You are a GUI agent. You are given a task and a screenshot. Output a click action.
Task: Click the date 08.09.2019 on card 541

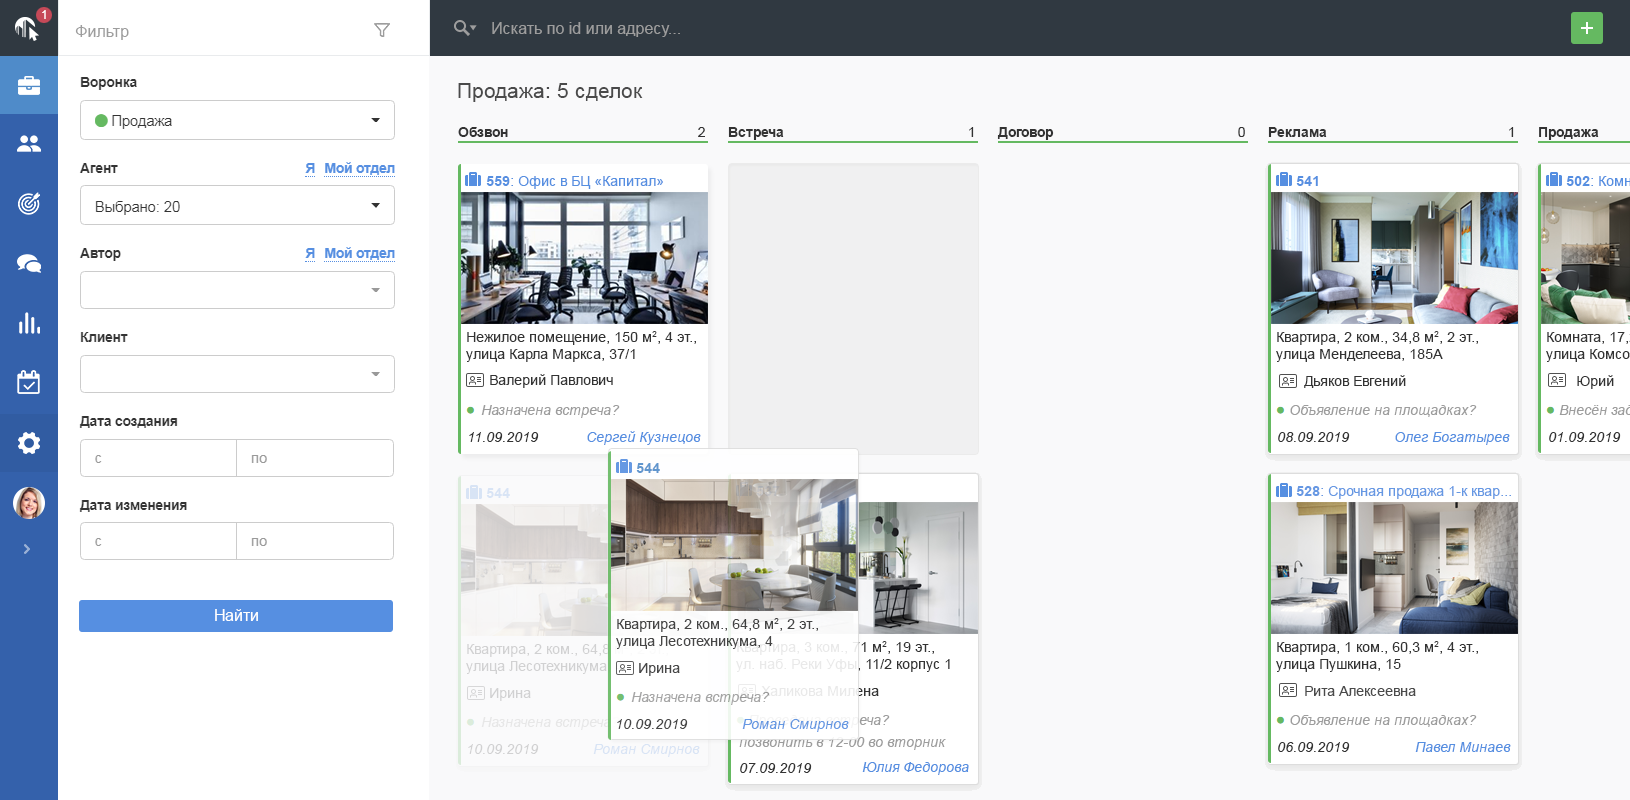[x=1313, y=437]
